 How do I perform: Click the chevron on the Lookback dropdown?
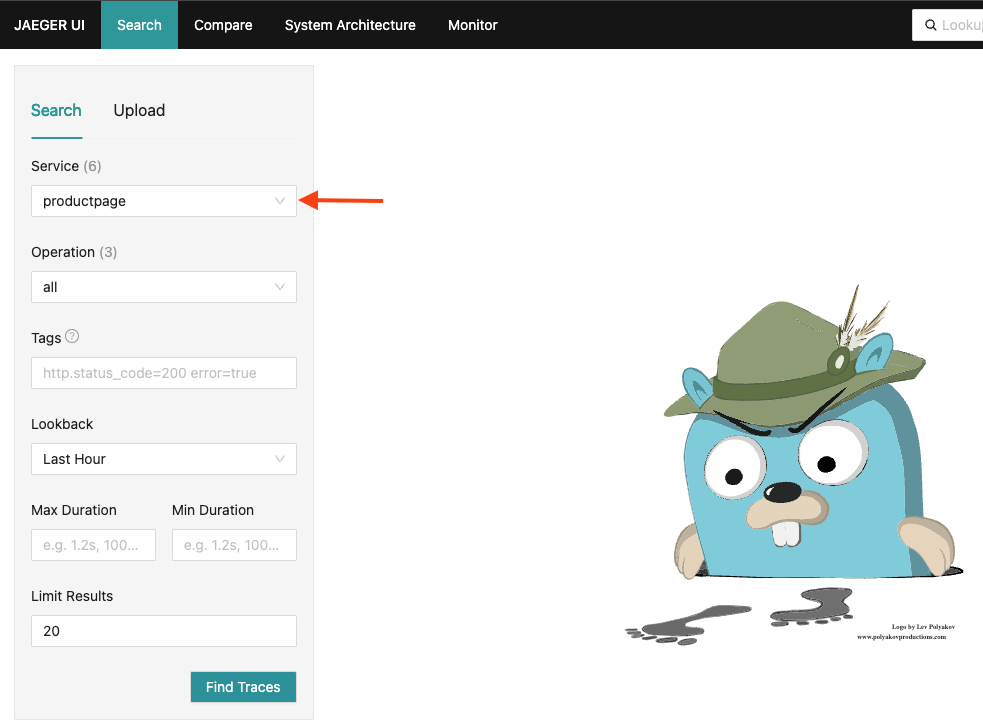pos(280,458)
